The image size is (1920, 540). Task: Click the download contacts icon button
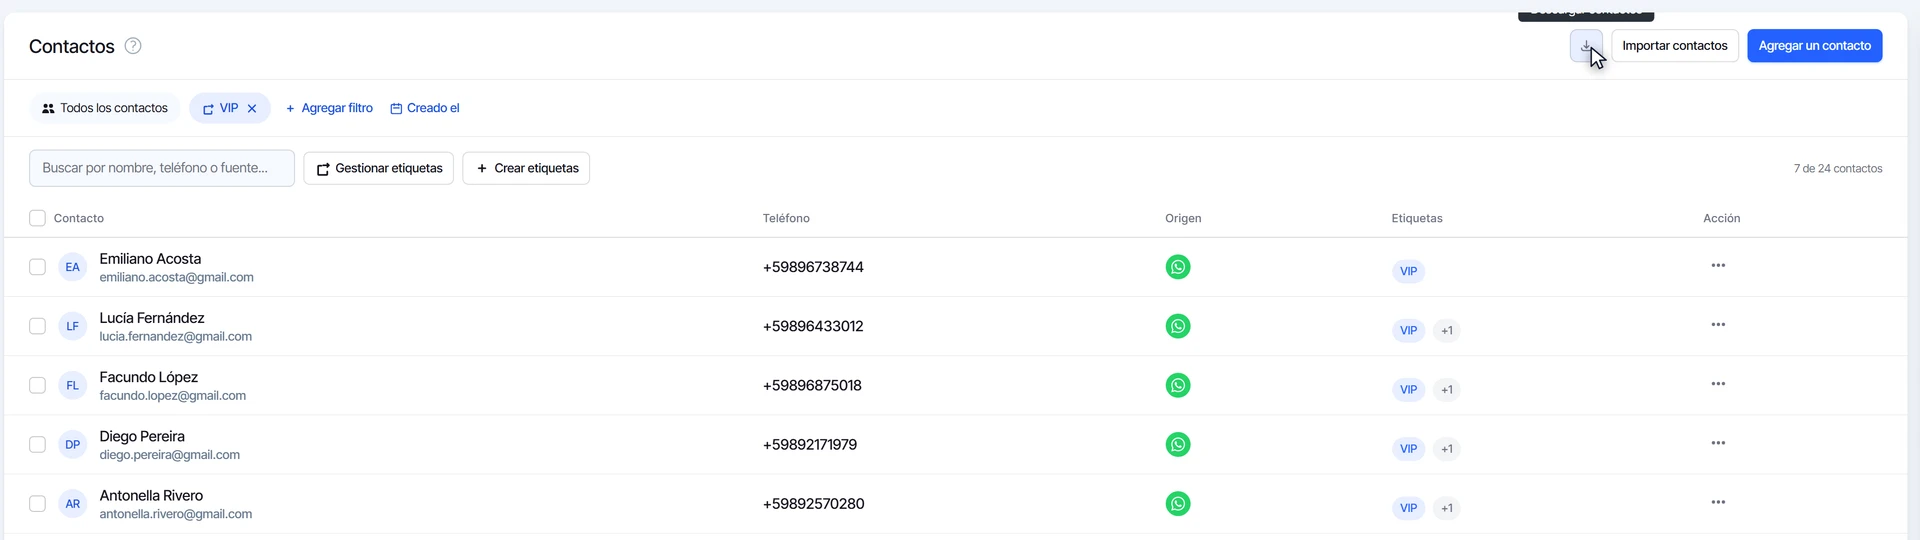pyautogui.click(x=1586, y=46)
